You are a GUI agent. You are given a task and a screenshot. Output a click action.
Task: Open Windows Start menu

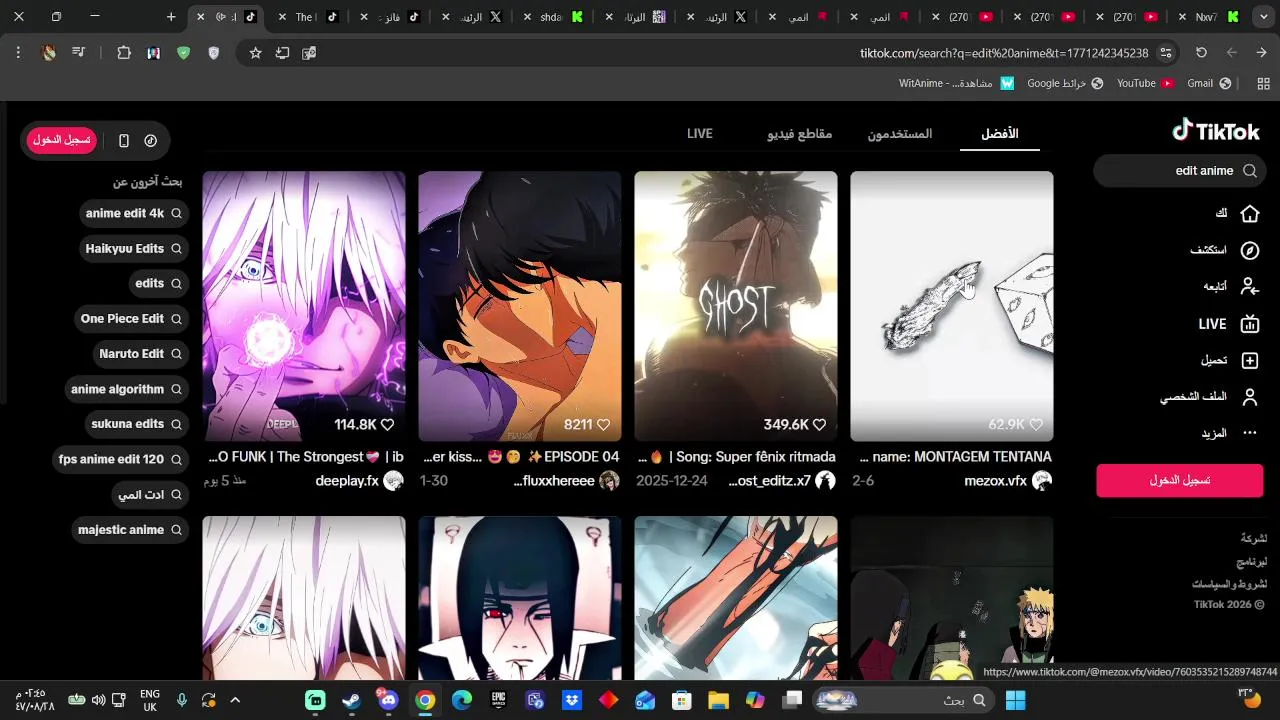coord(1016,700)
